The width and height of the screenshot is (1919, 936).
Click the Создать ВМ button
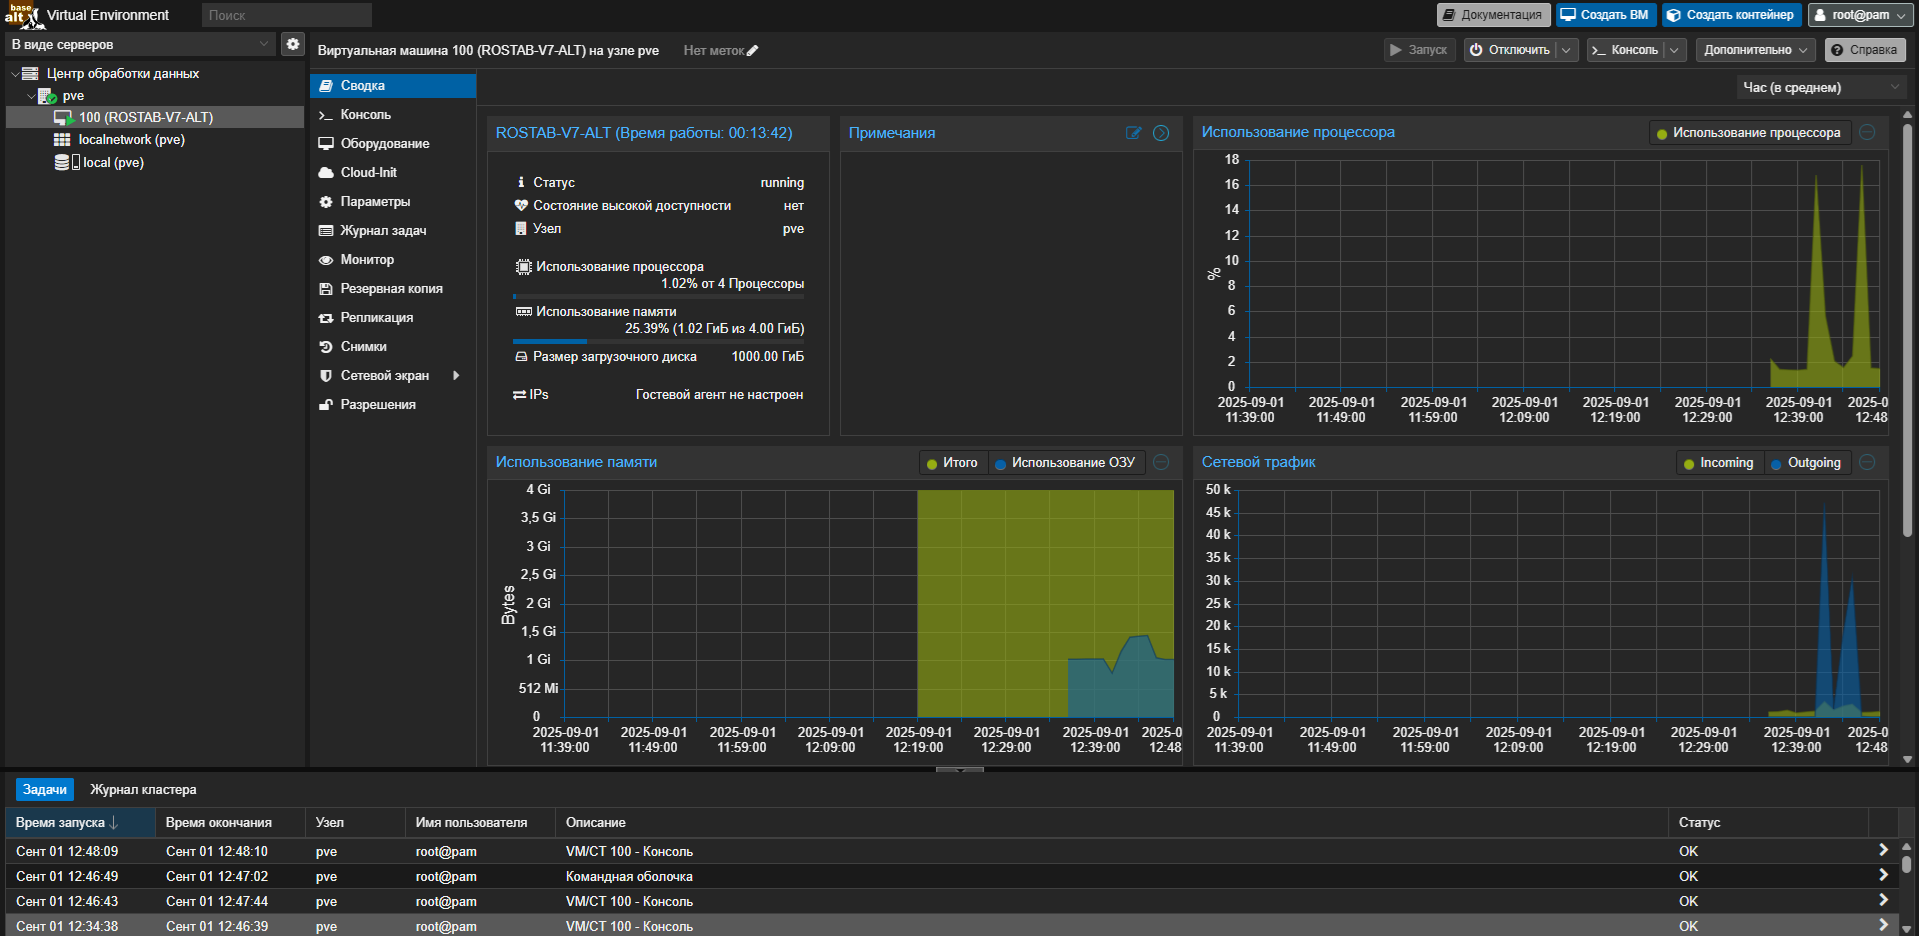pos(1605,15)
